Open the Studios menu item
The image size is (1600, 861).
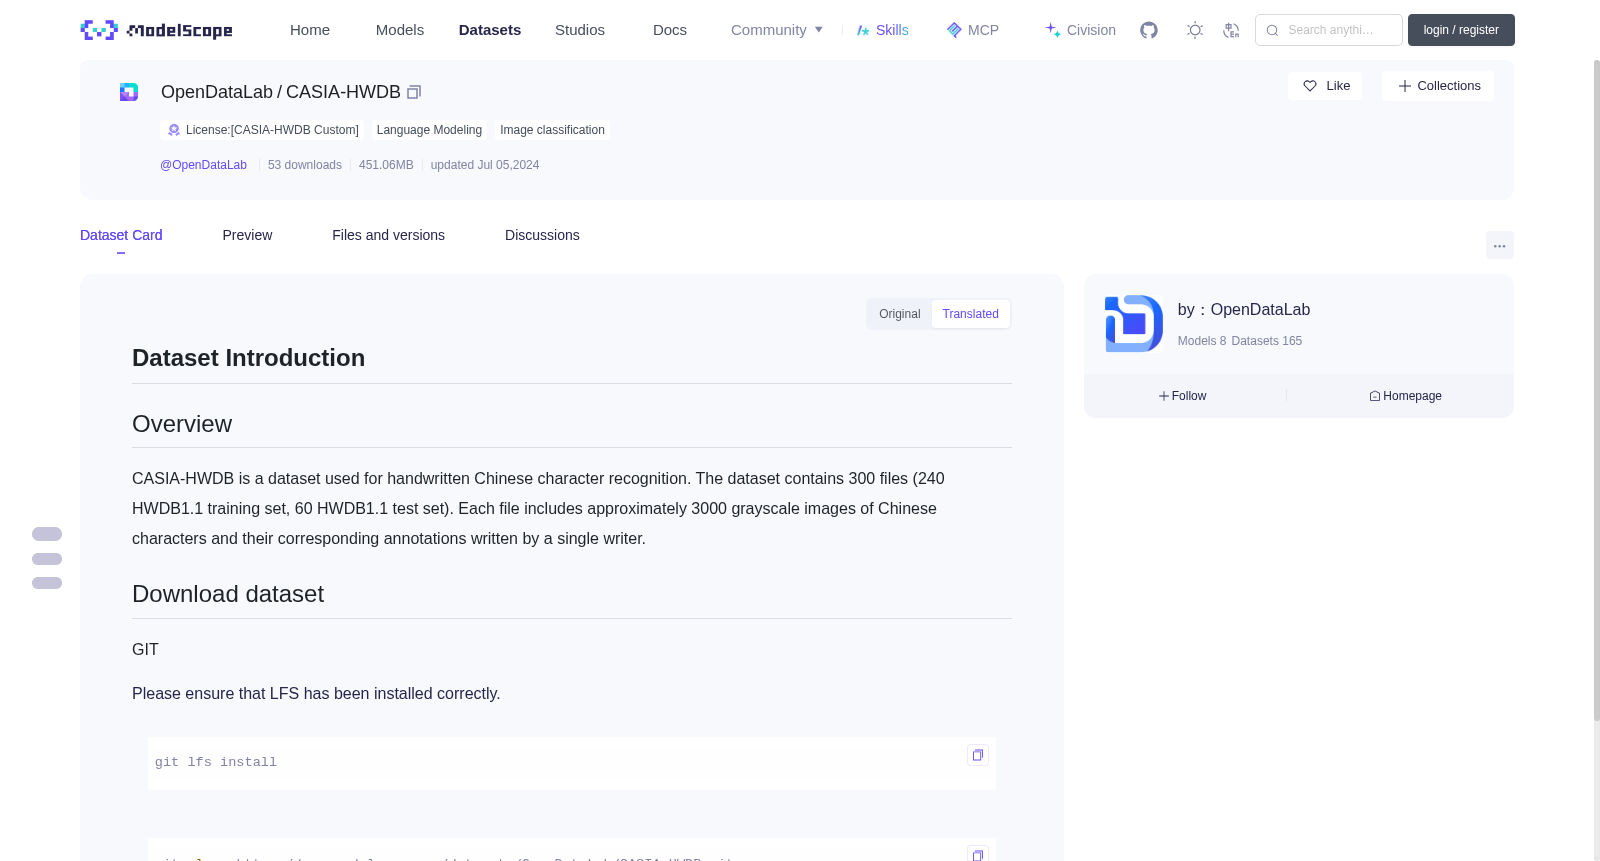click(x=580, y=30)
